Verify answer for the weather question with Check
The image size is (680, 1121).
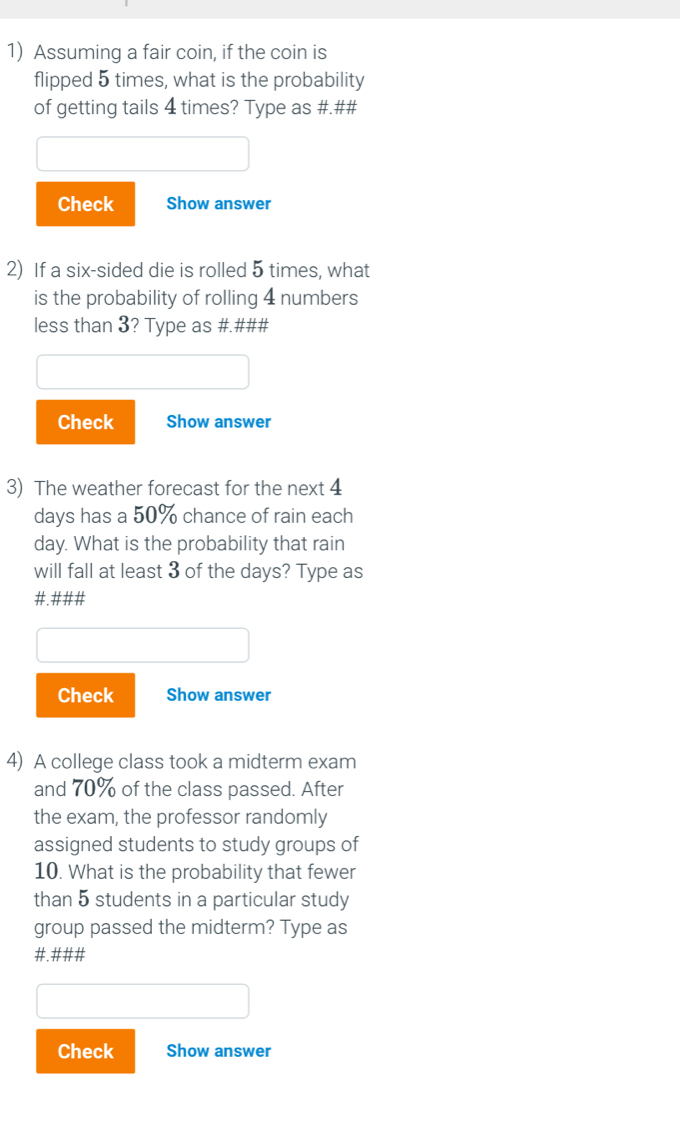(x=85, y=695)
